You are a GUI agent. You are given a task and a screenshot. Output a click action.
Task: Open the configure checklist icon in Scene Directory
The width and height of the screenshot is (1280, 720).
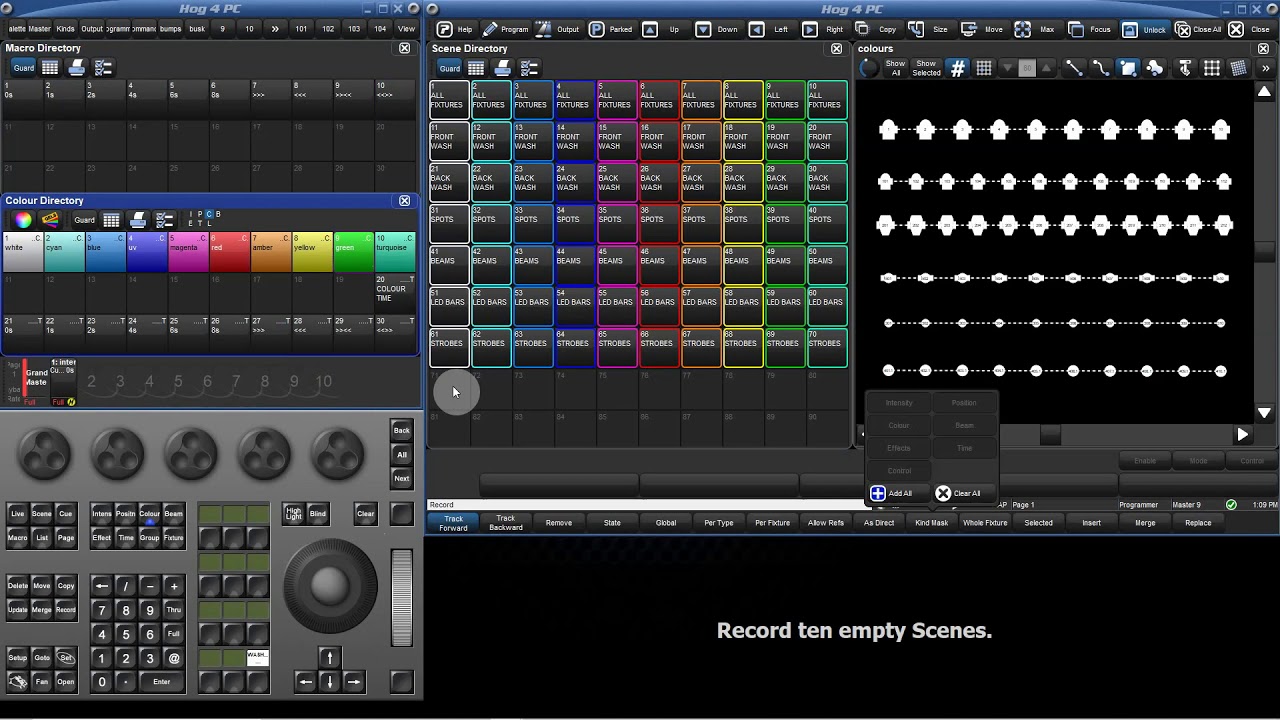coord(529,68)
